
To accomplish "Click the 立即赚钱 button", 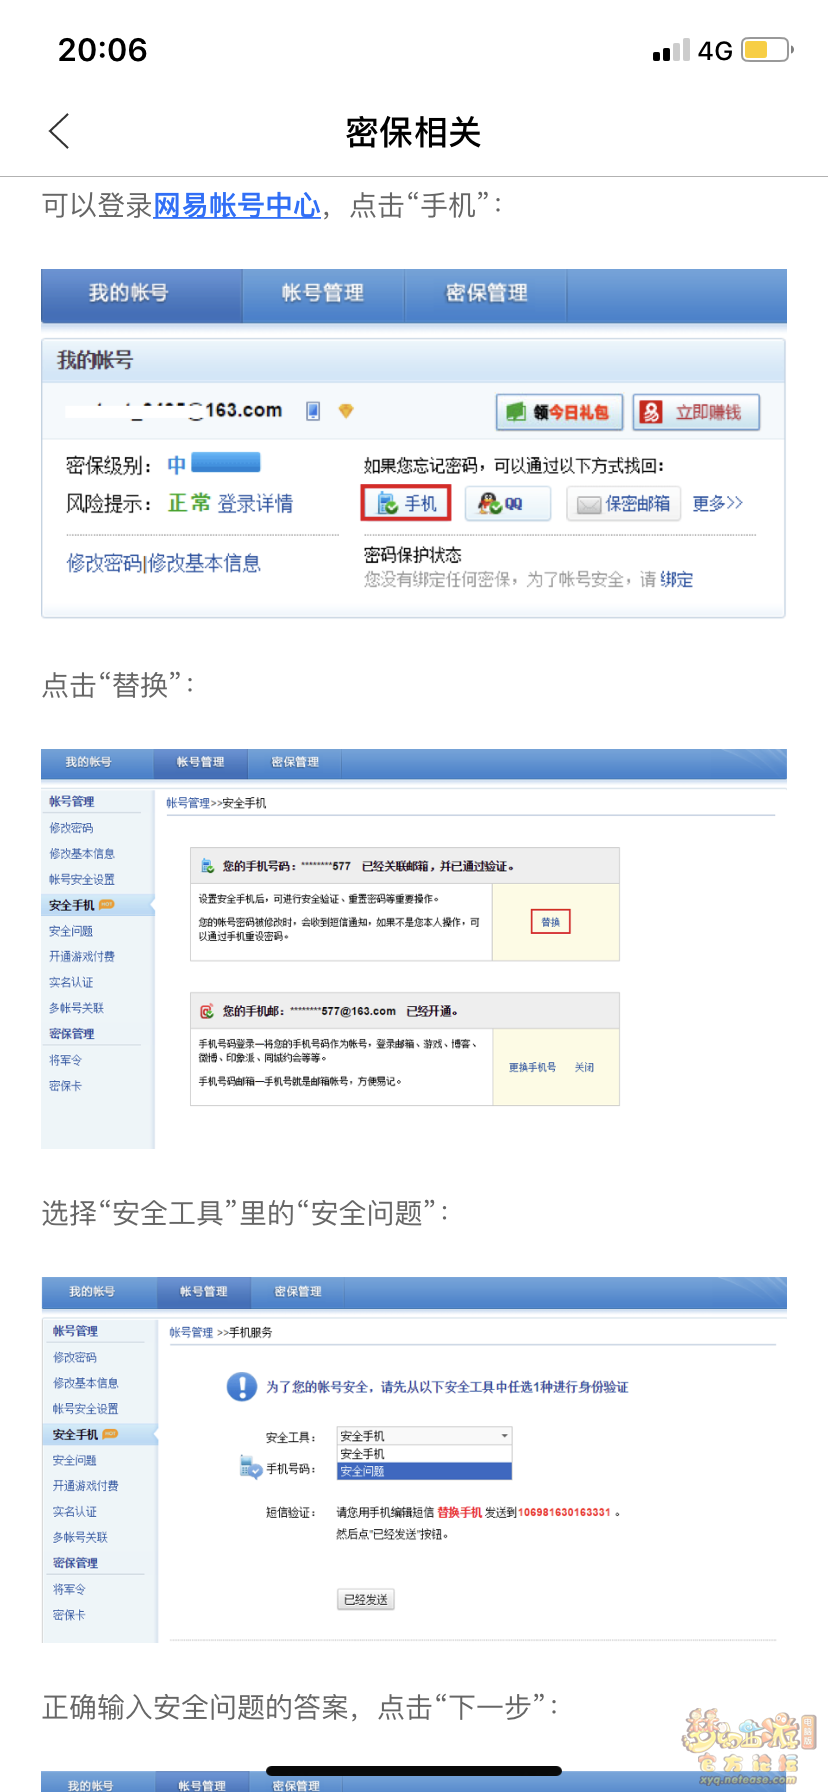I will tap(696, 412).
